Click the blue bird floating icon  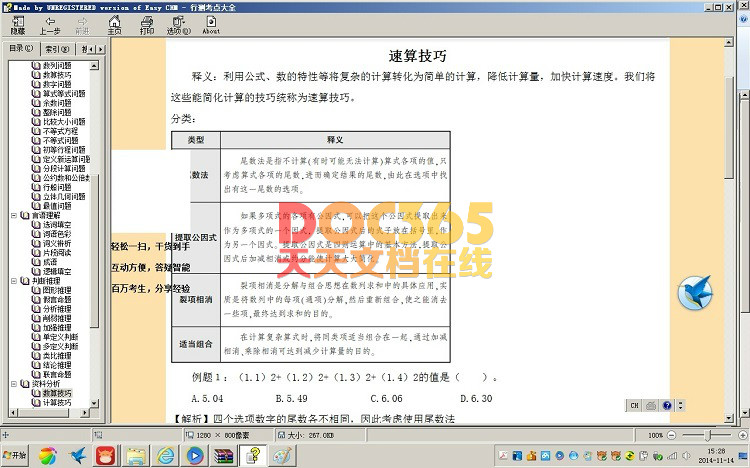pos(694,294)
